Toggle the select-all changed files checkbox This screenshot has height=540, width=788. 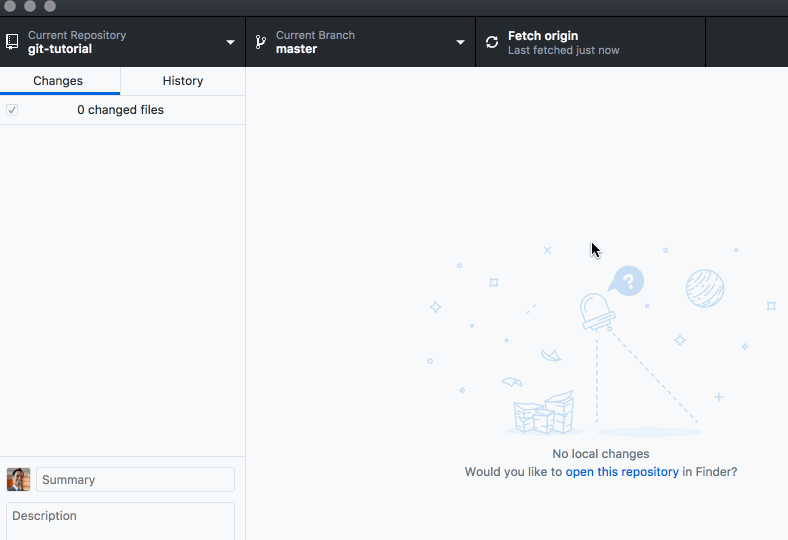(12, 110)
